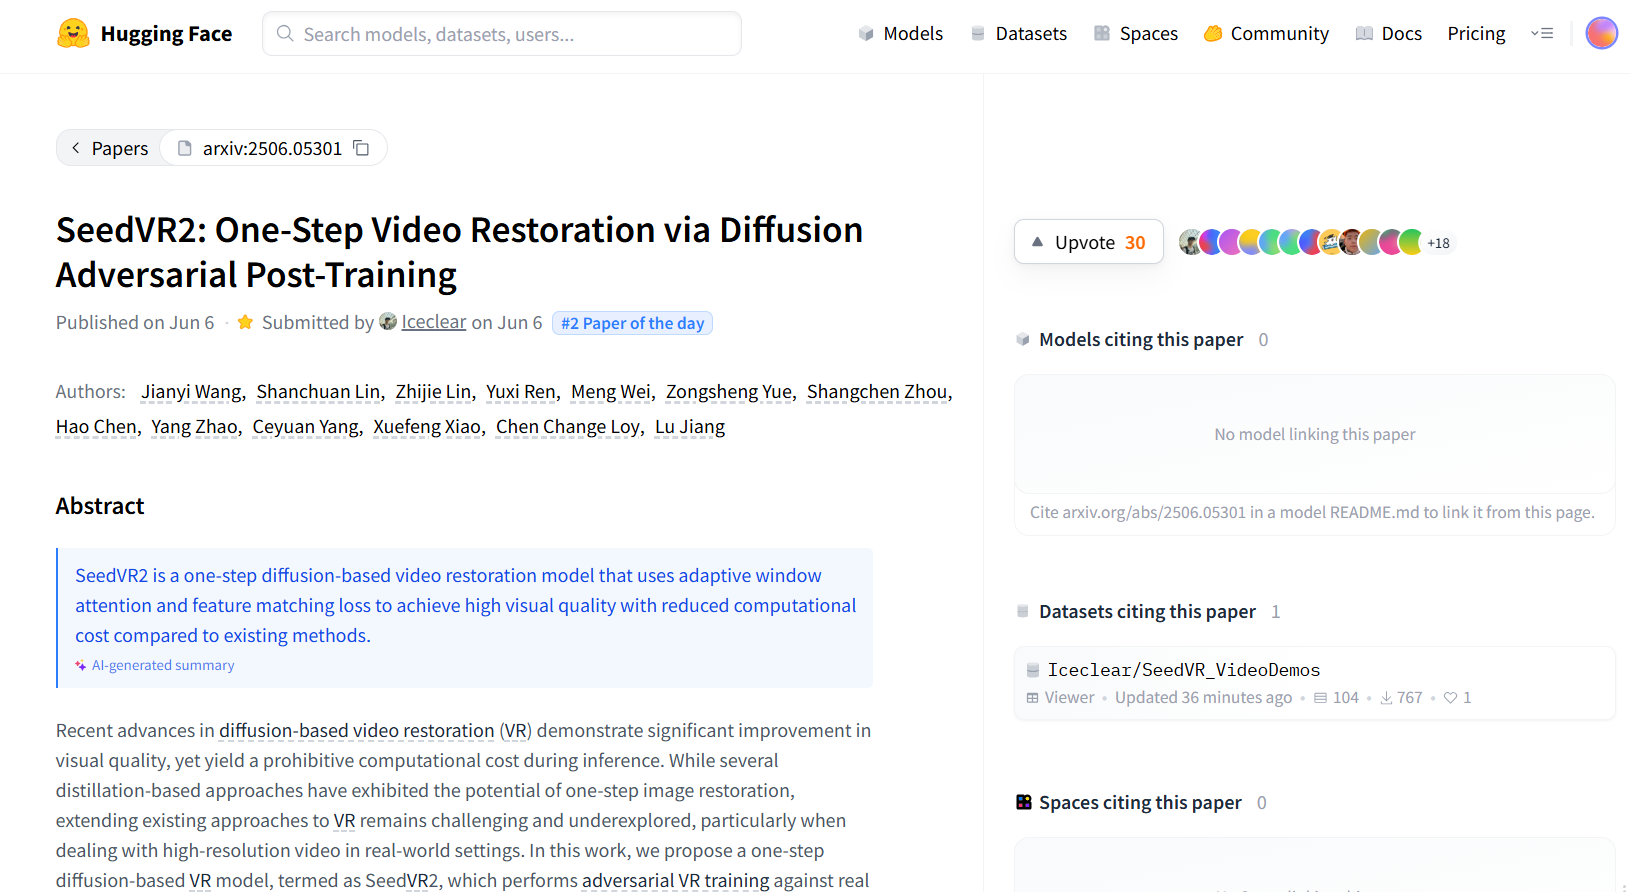The image size is (1630, 892).
Task: Click 'Published on Jun 6' text
Action: [135, 323]
